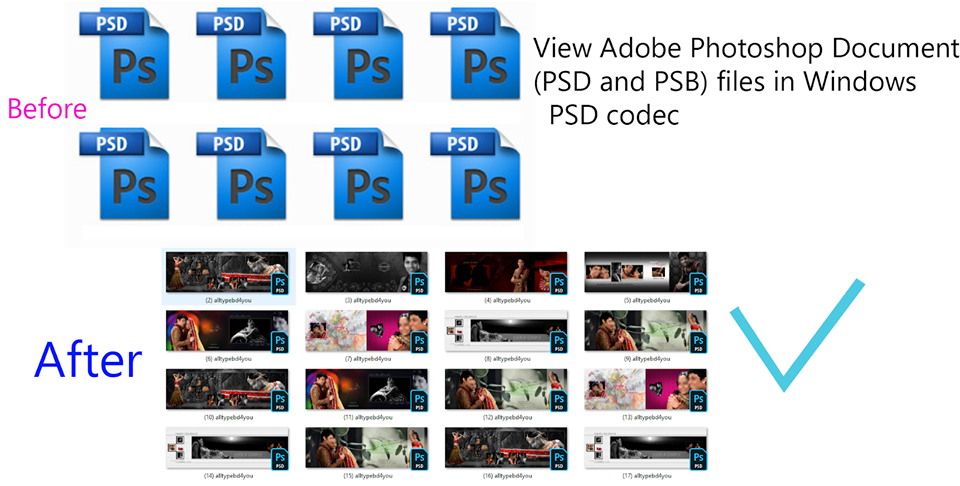Click the file name "(9) alltypebd4you"
960x486 pixels.
647,359
